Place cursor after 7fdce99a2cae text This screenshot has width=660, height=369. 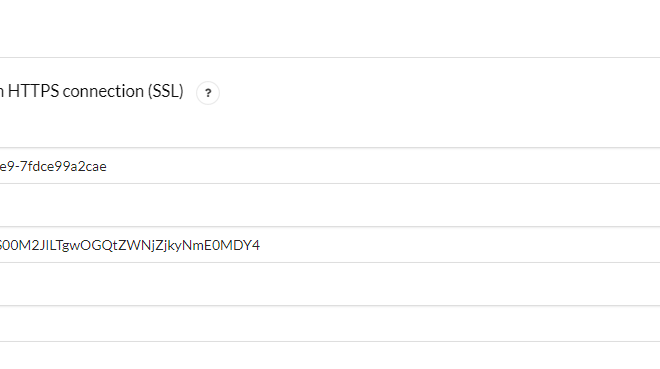107,166
